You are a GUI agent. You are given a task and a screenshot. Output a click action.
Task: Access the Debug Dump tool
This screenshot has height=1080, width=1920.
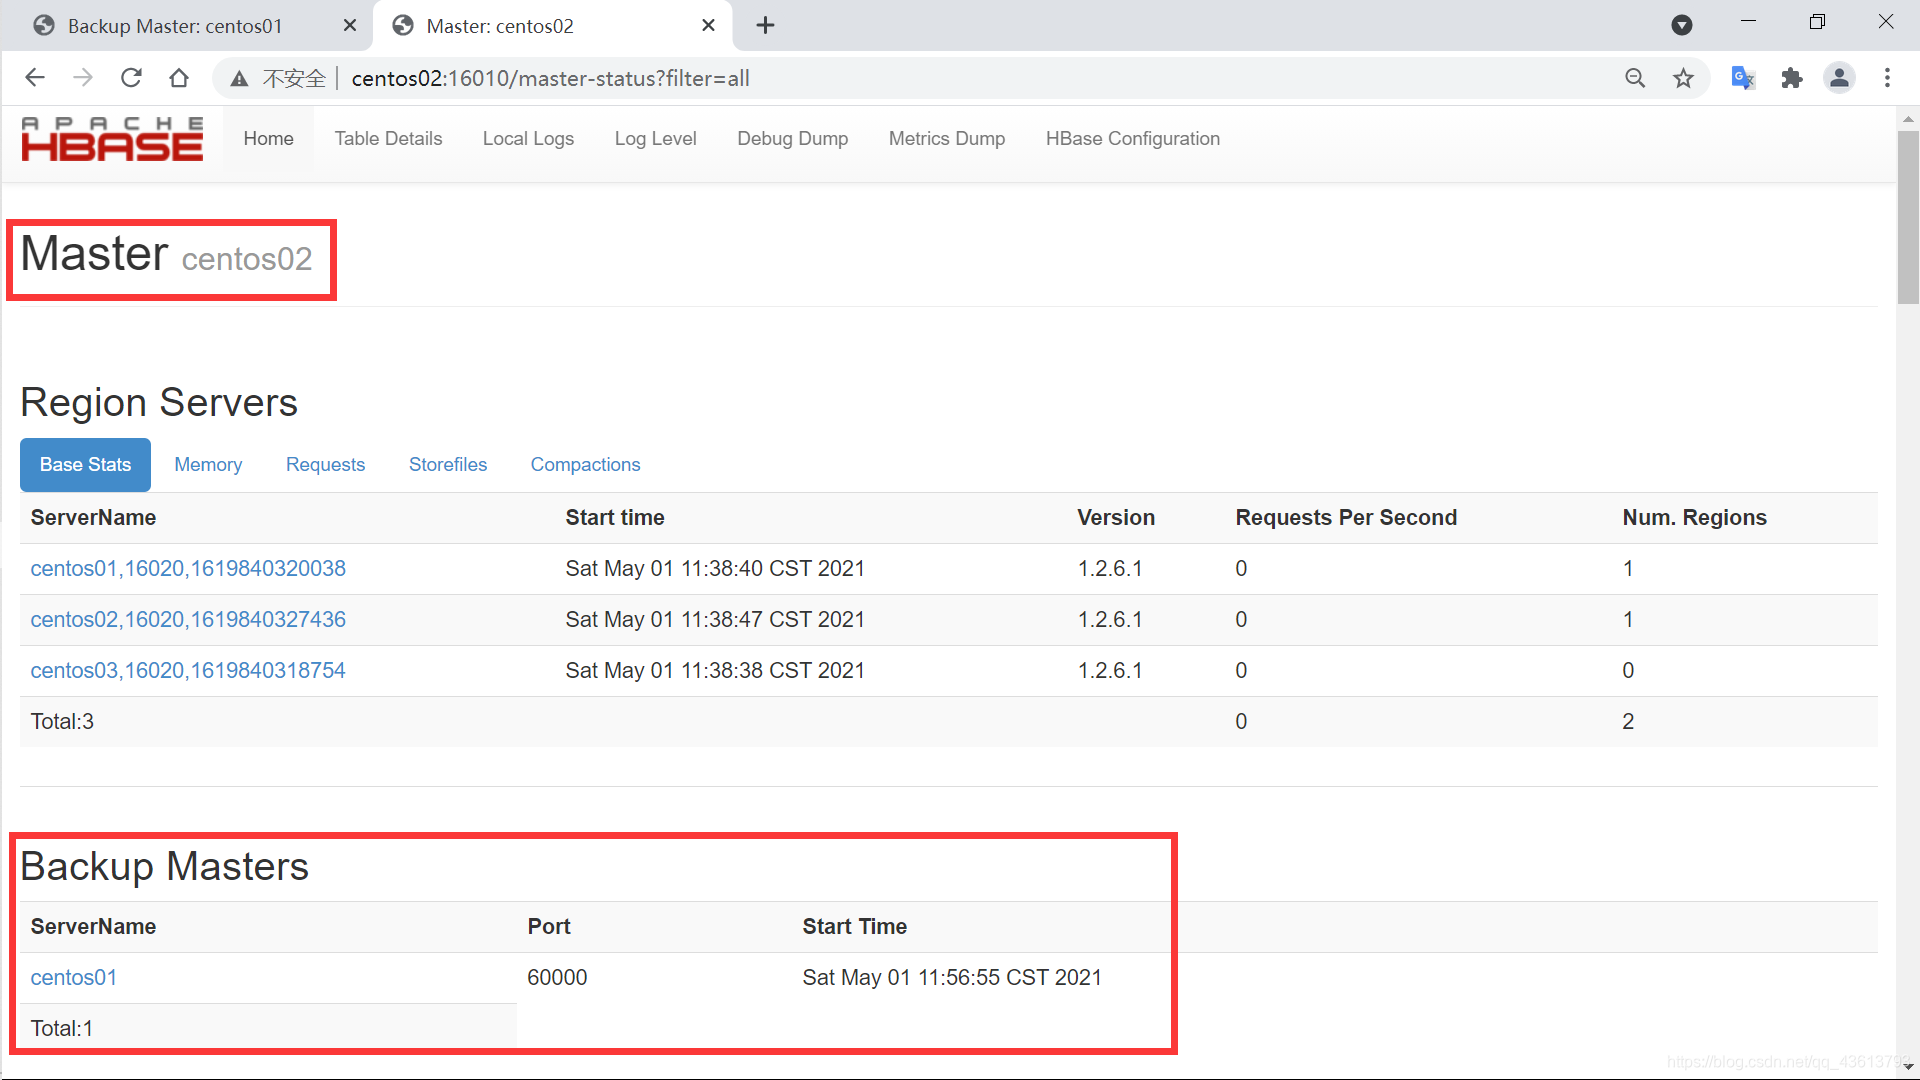pyautogui.click(x=791, y=138)
